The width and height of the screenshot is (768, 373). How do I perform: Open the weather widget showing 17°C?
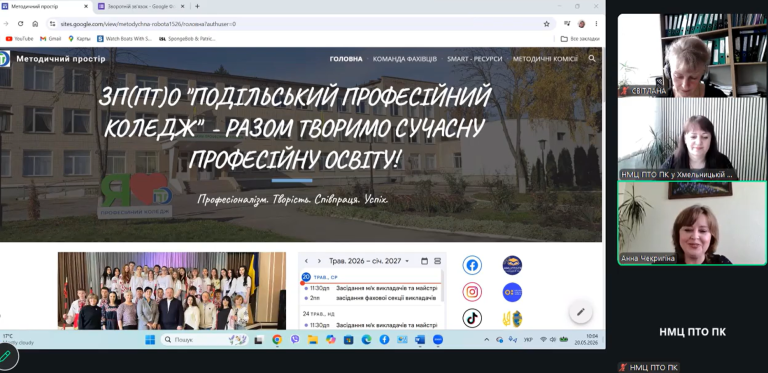point(18,339)
